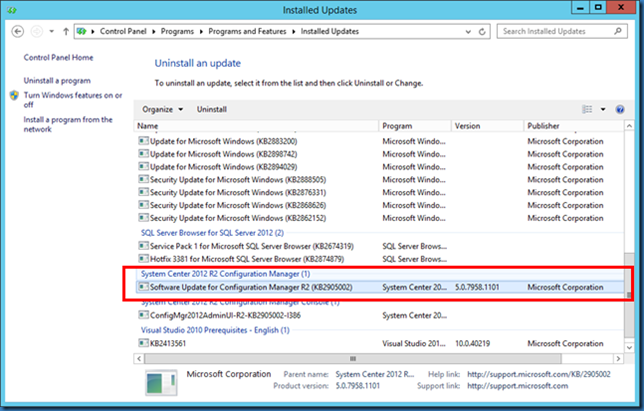Click the details pane program thumbnail
Image resolution: width=644 pixels, height=411 pixels.
[x=161, y=382]
